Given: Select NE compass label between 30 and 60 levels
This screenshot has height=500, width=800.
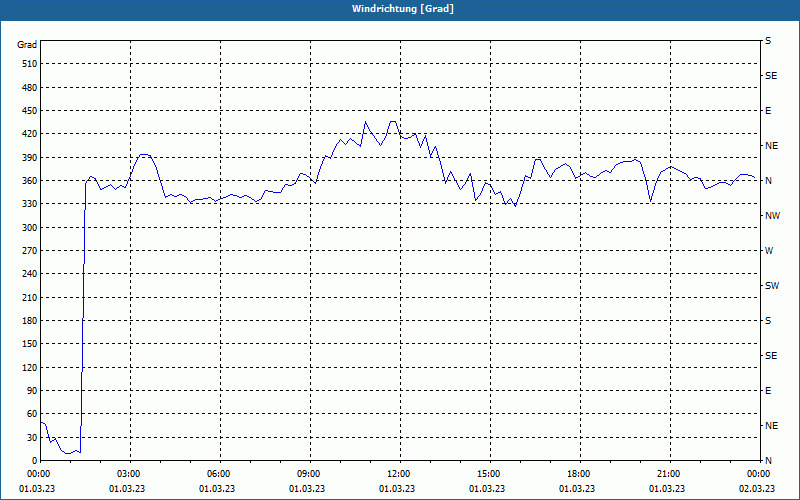Looking at the screenshot, I should (x=772, y=426).
